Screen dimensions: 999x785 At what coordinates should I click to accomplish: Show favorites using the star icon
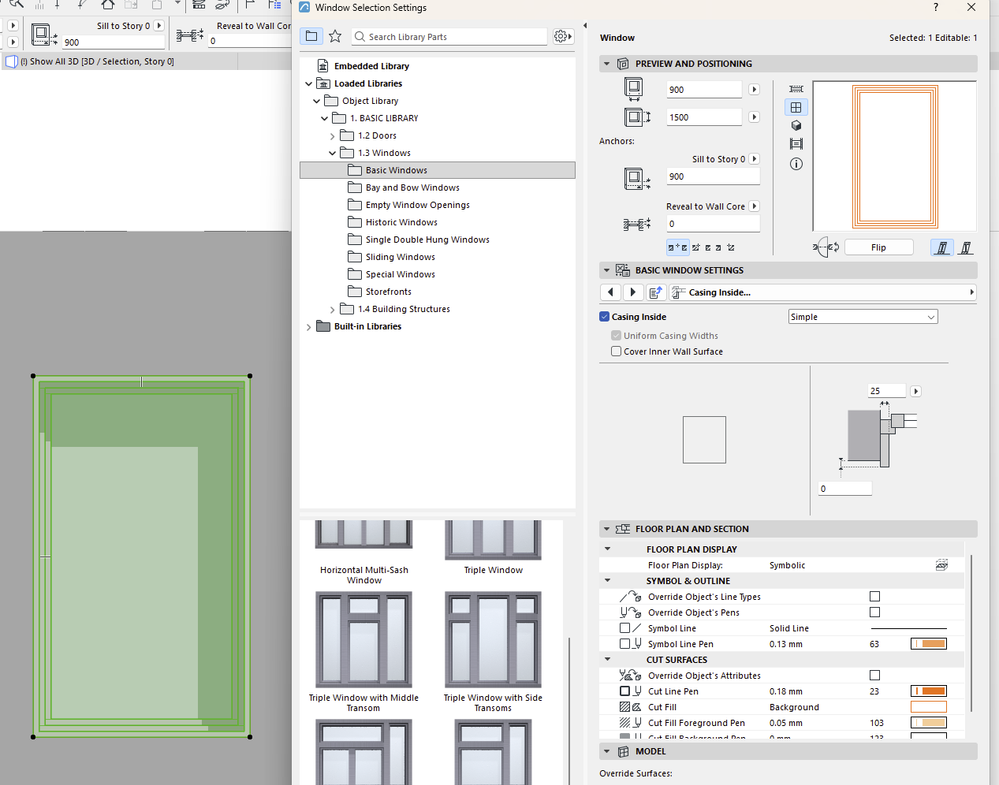pos(335,36)
